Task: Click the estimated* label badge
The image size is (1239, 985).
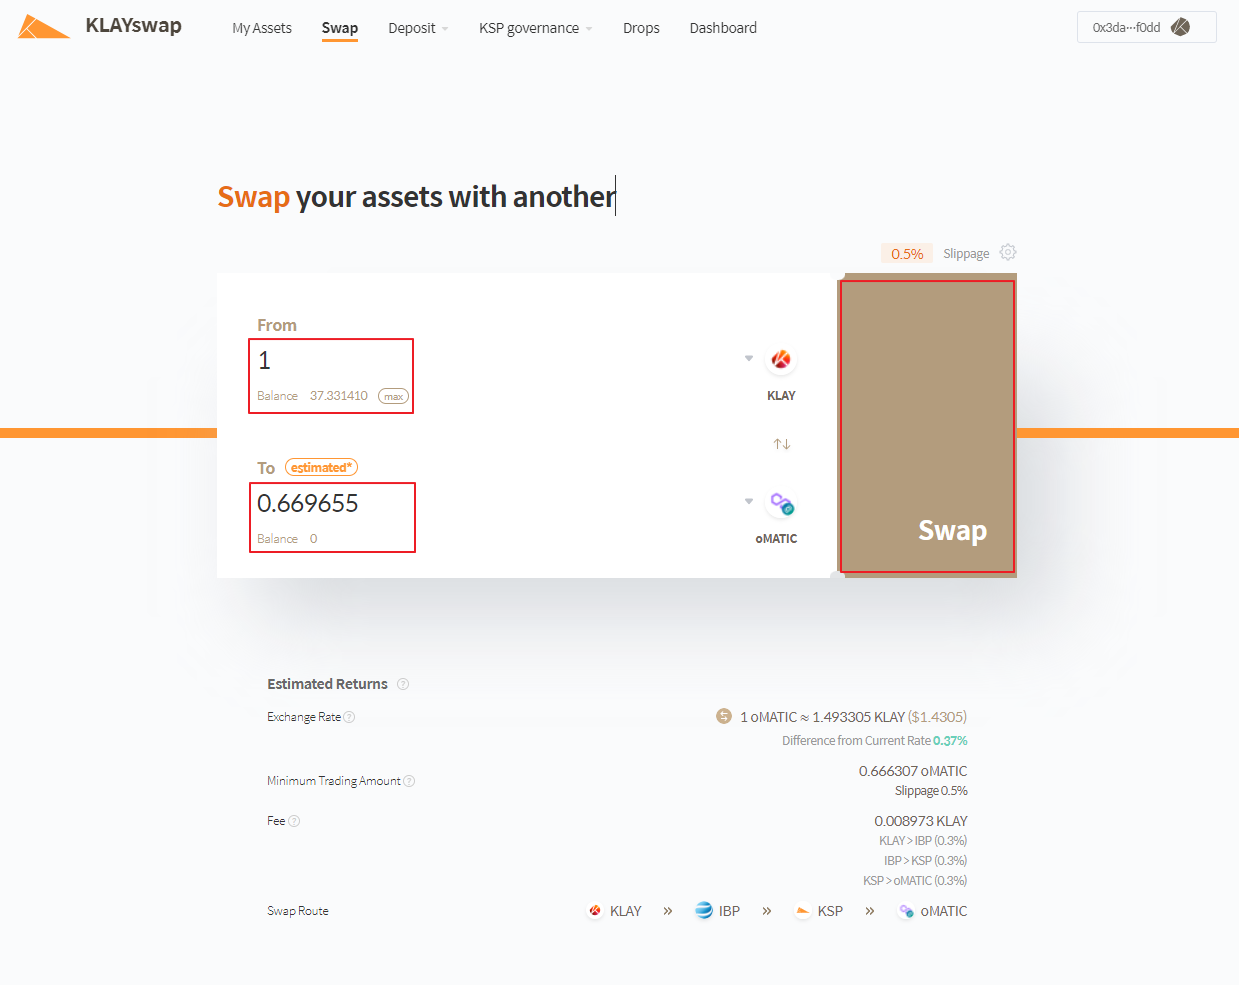Action: point(321,467)
